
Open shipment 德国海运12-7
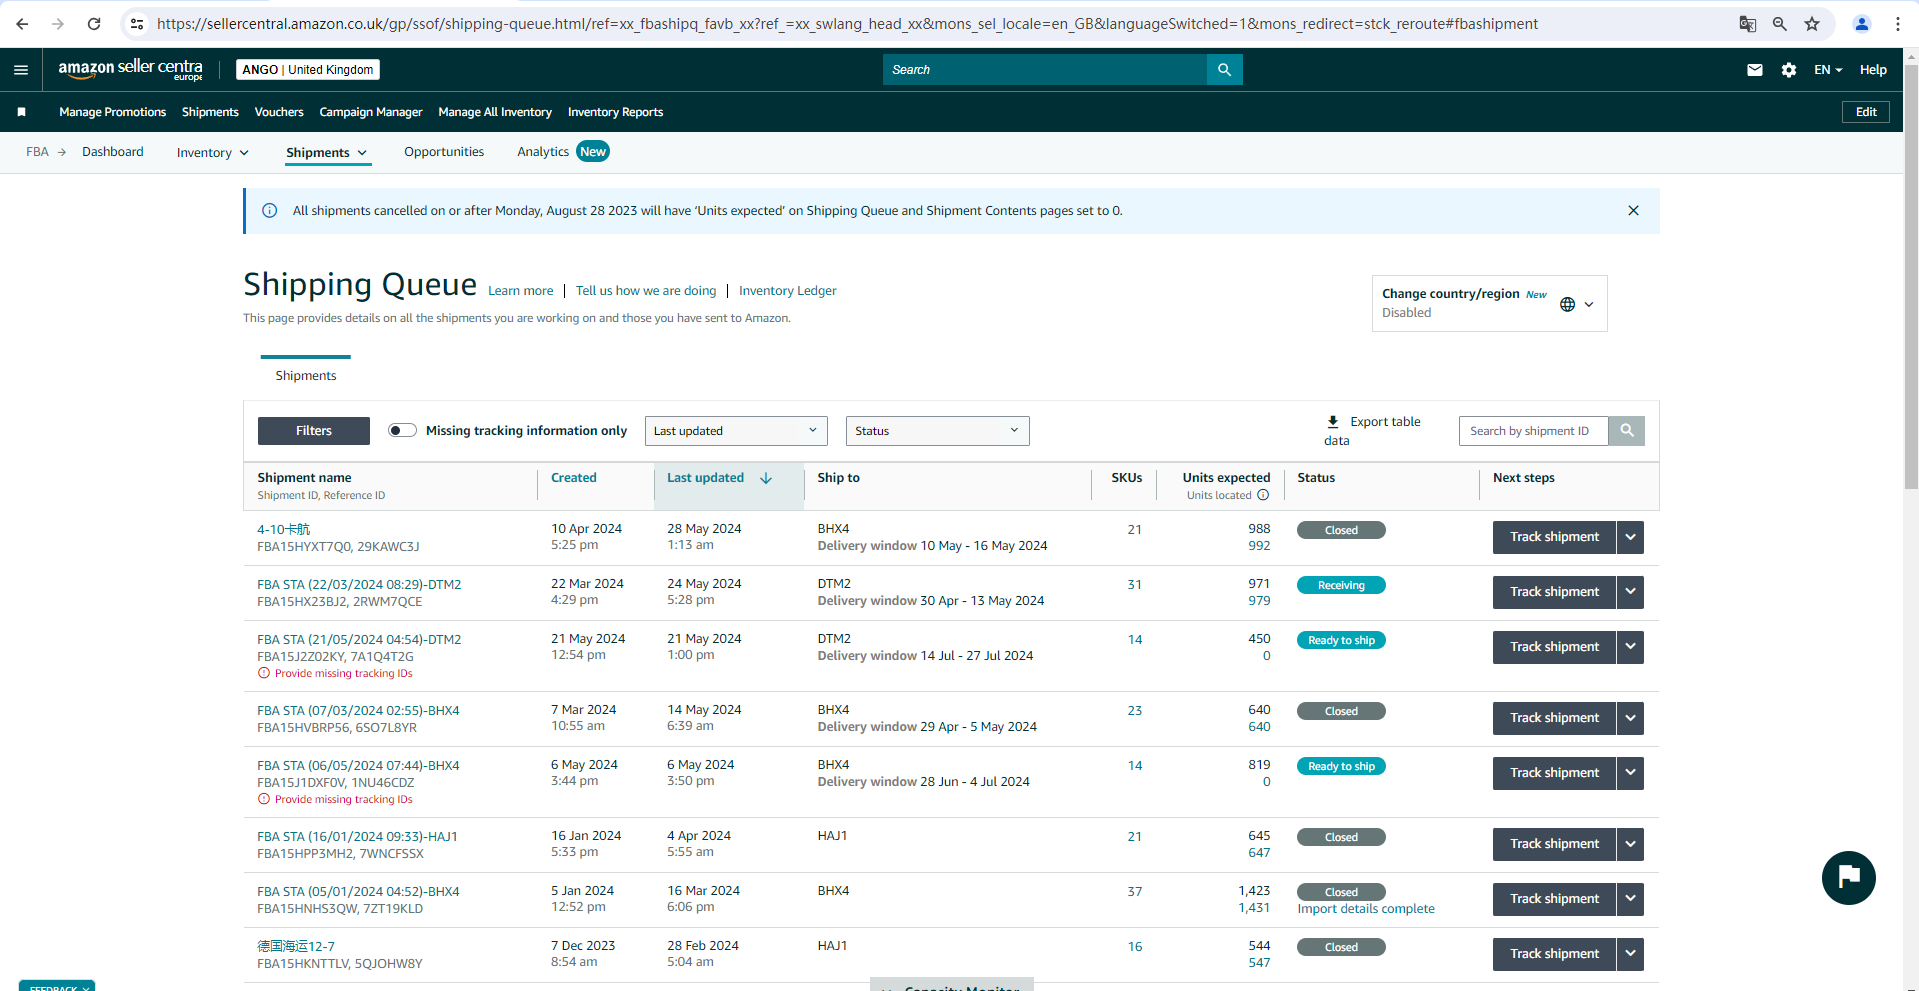(296, 946)
